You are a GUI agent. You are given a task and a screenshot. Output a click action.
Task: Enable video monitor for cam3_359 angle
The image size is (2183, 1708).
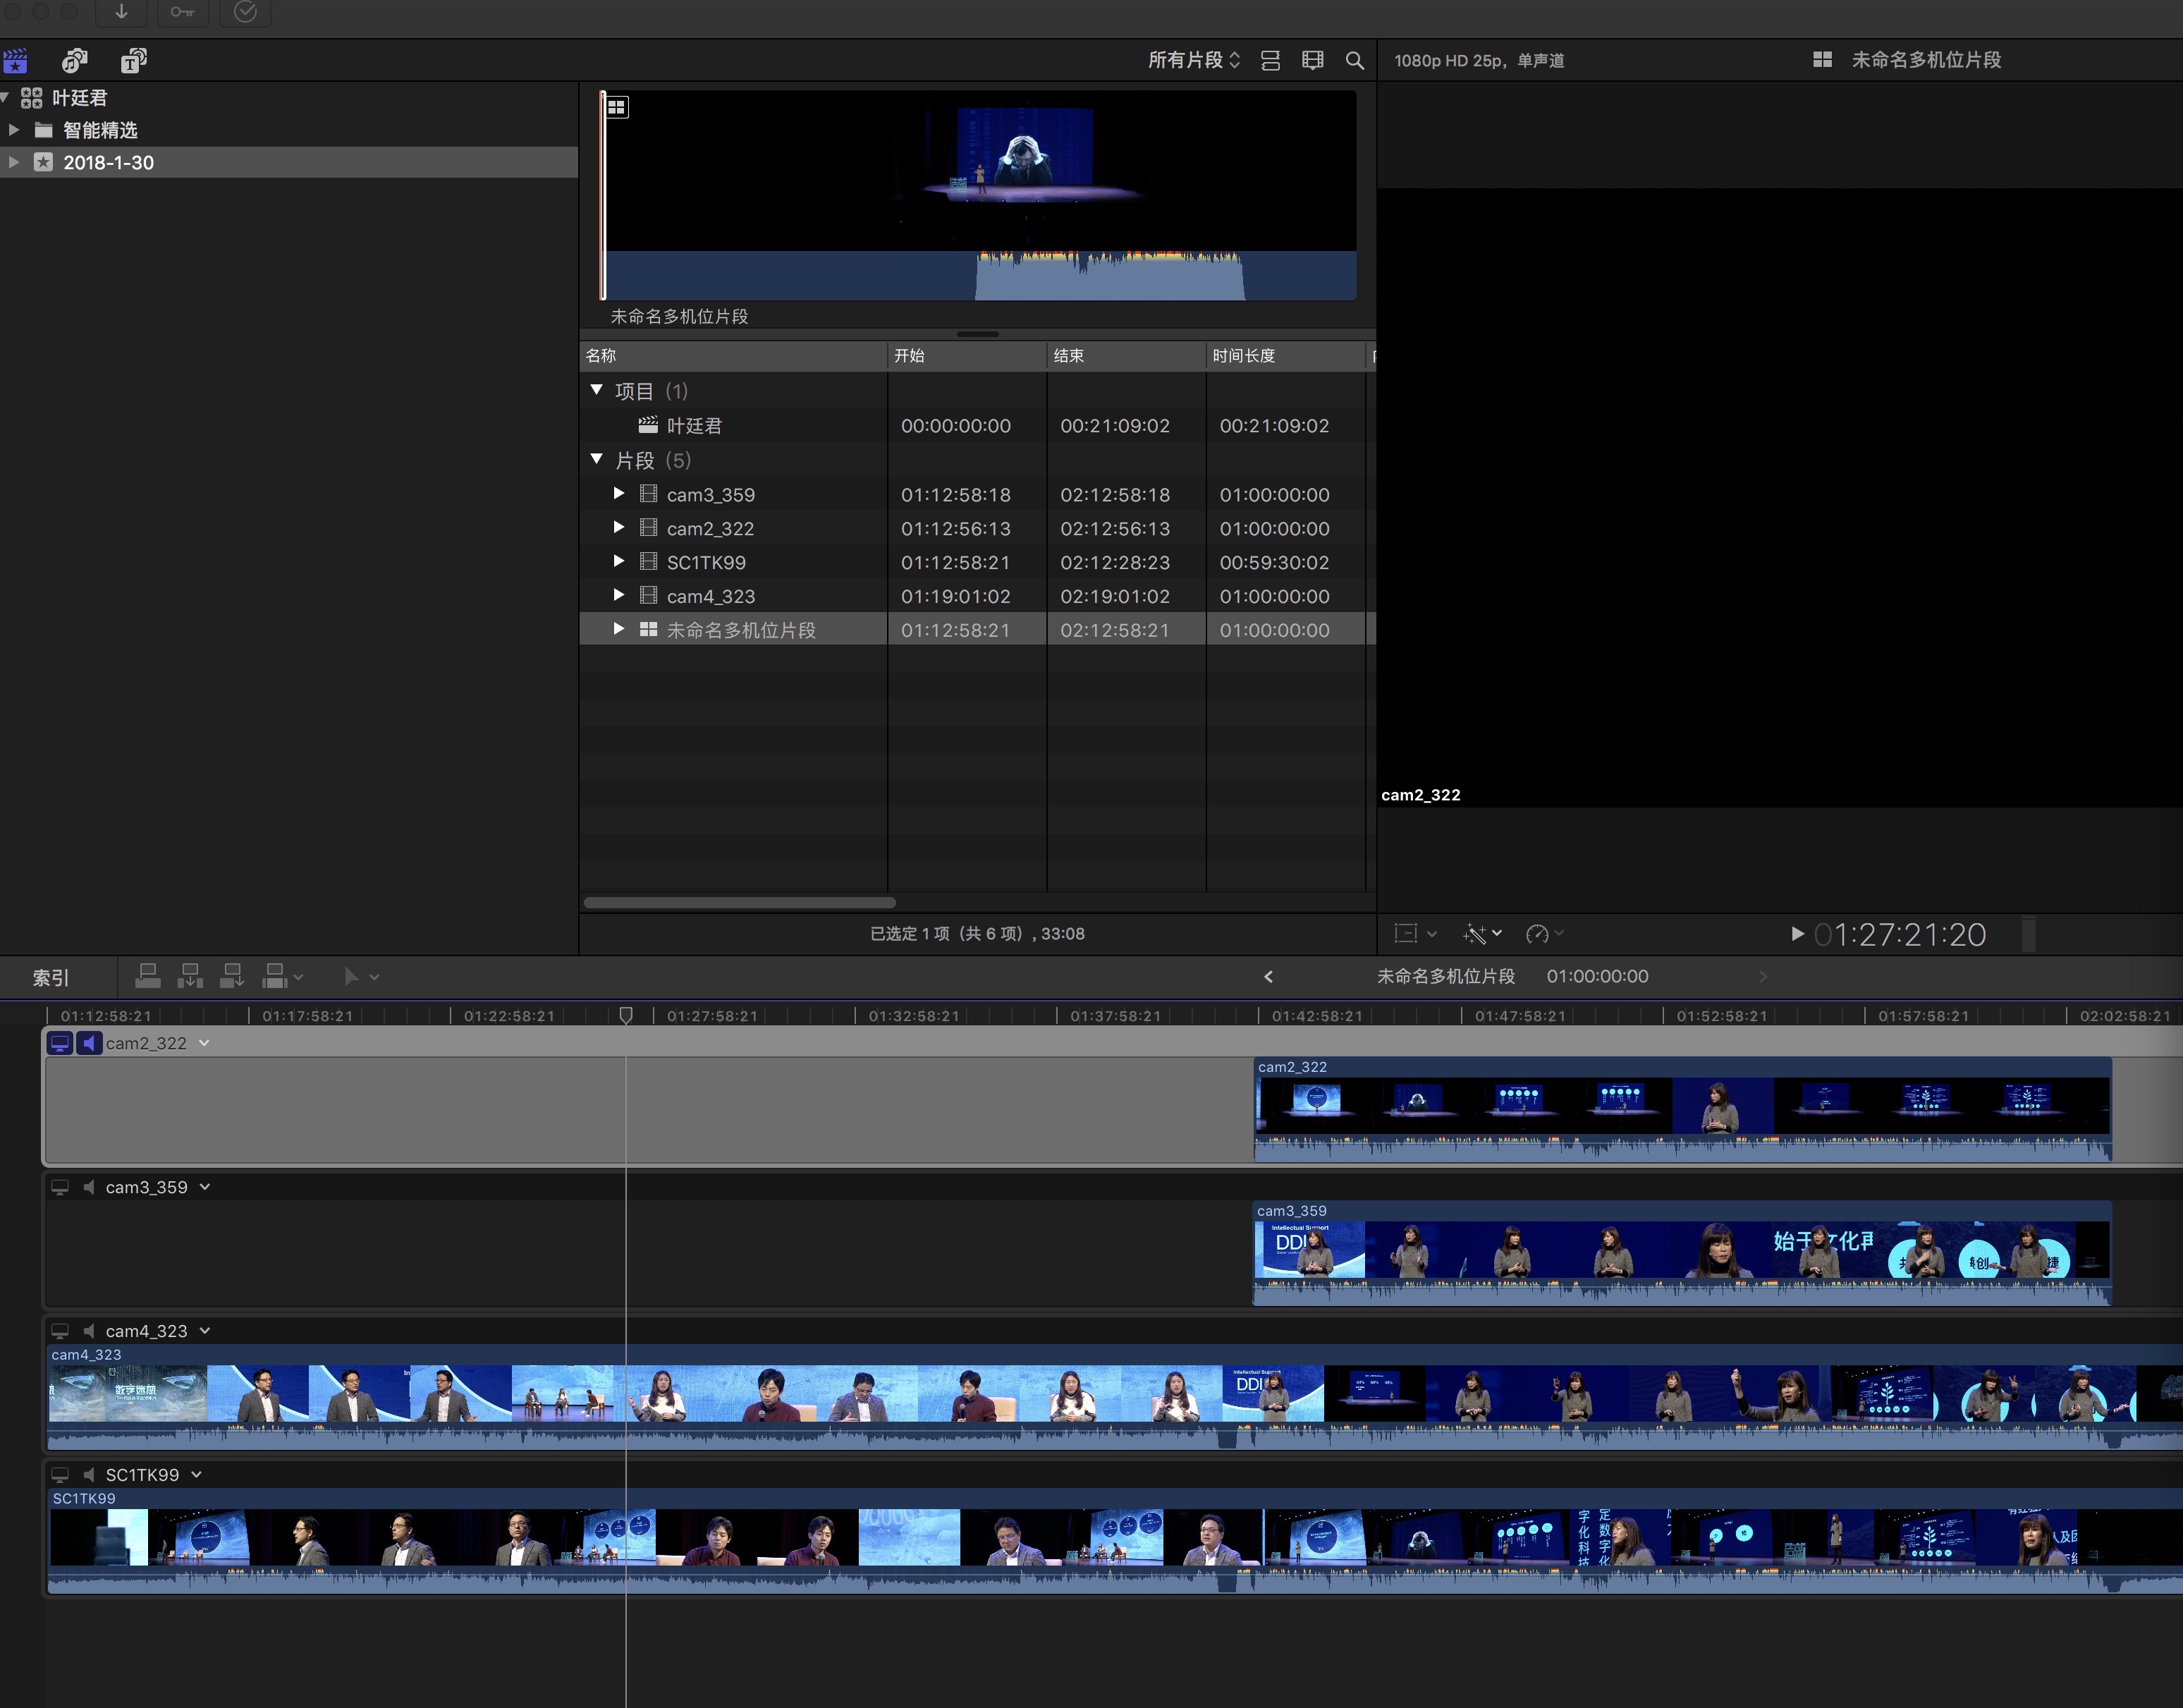(x=60, y=1187)
